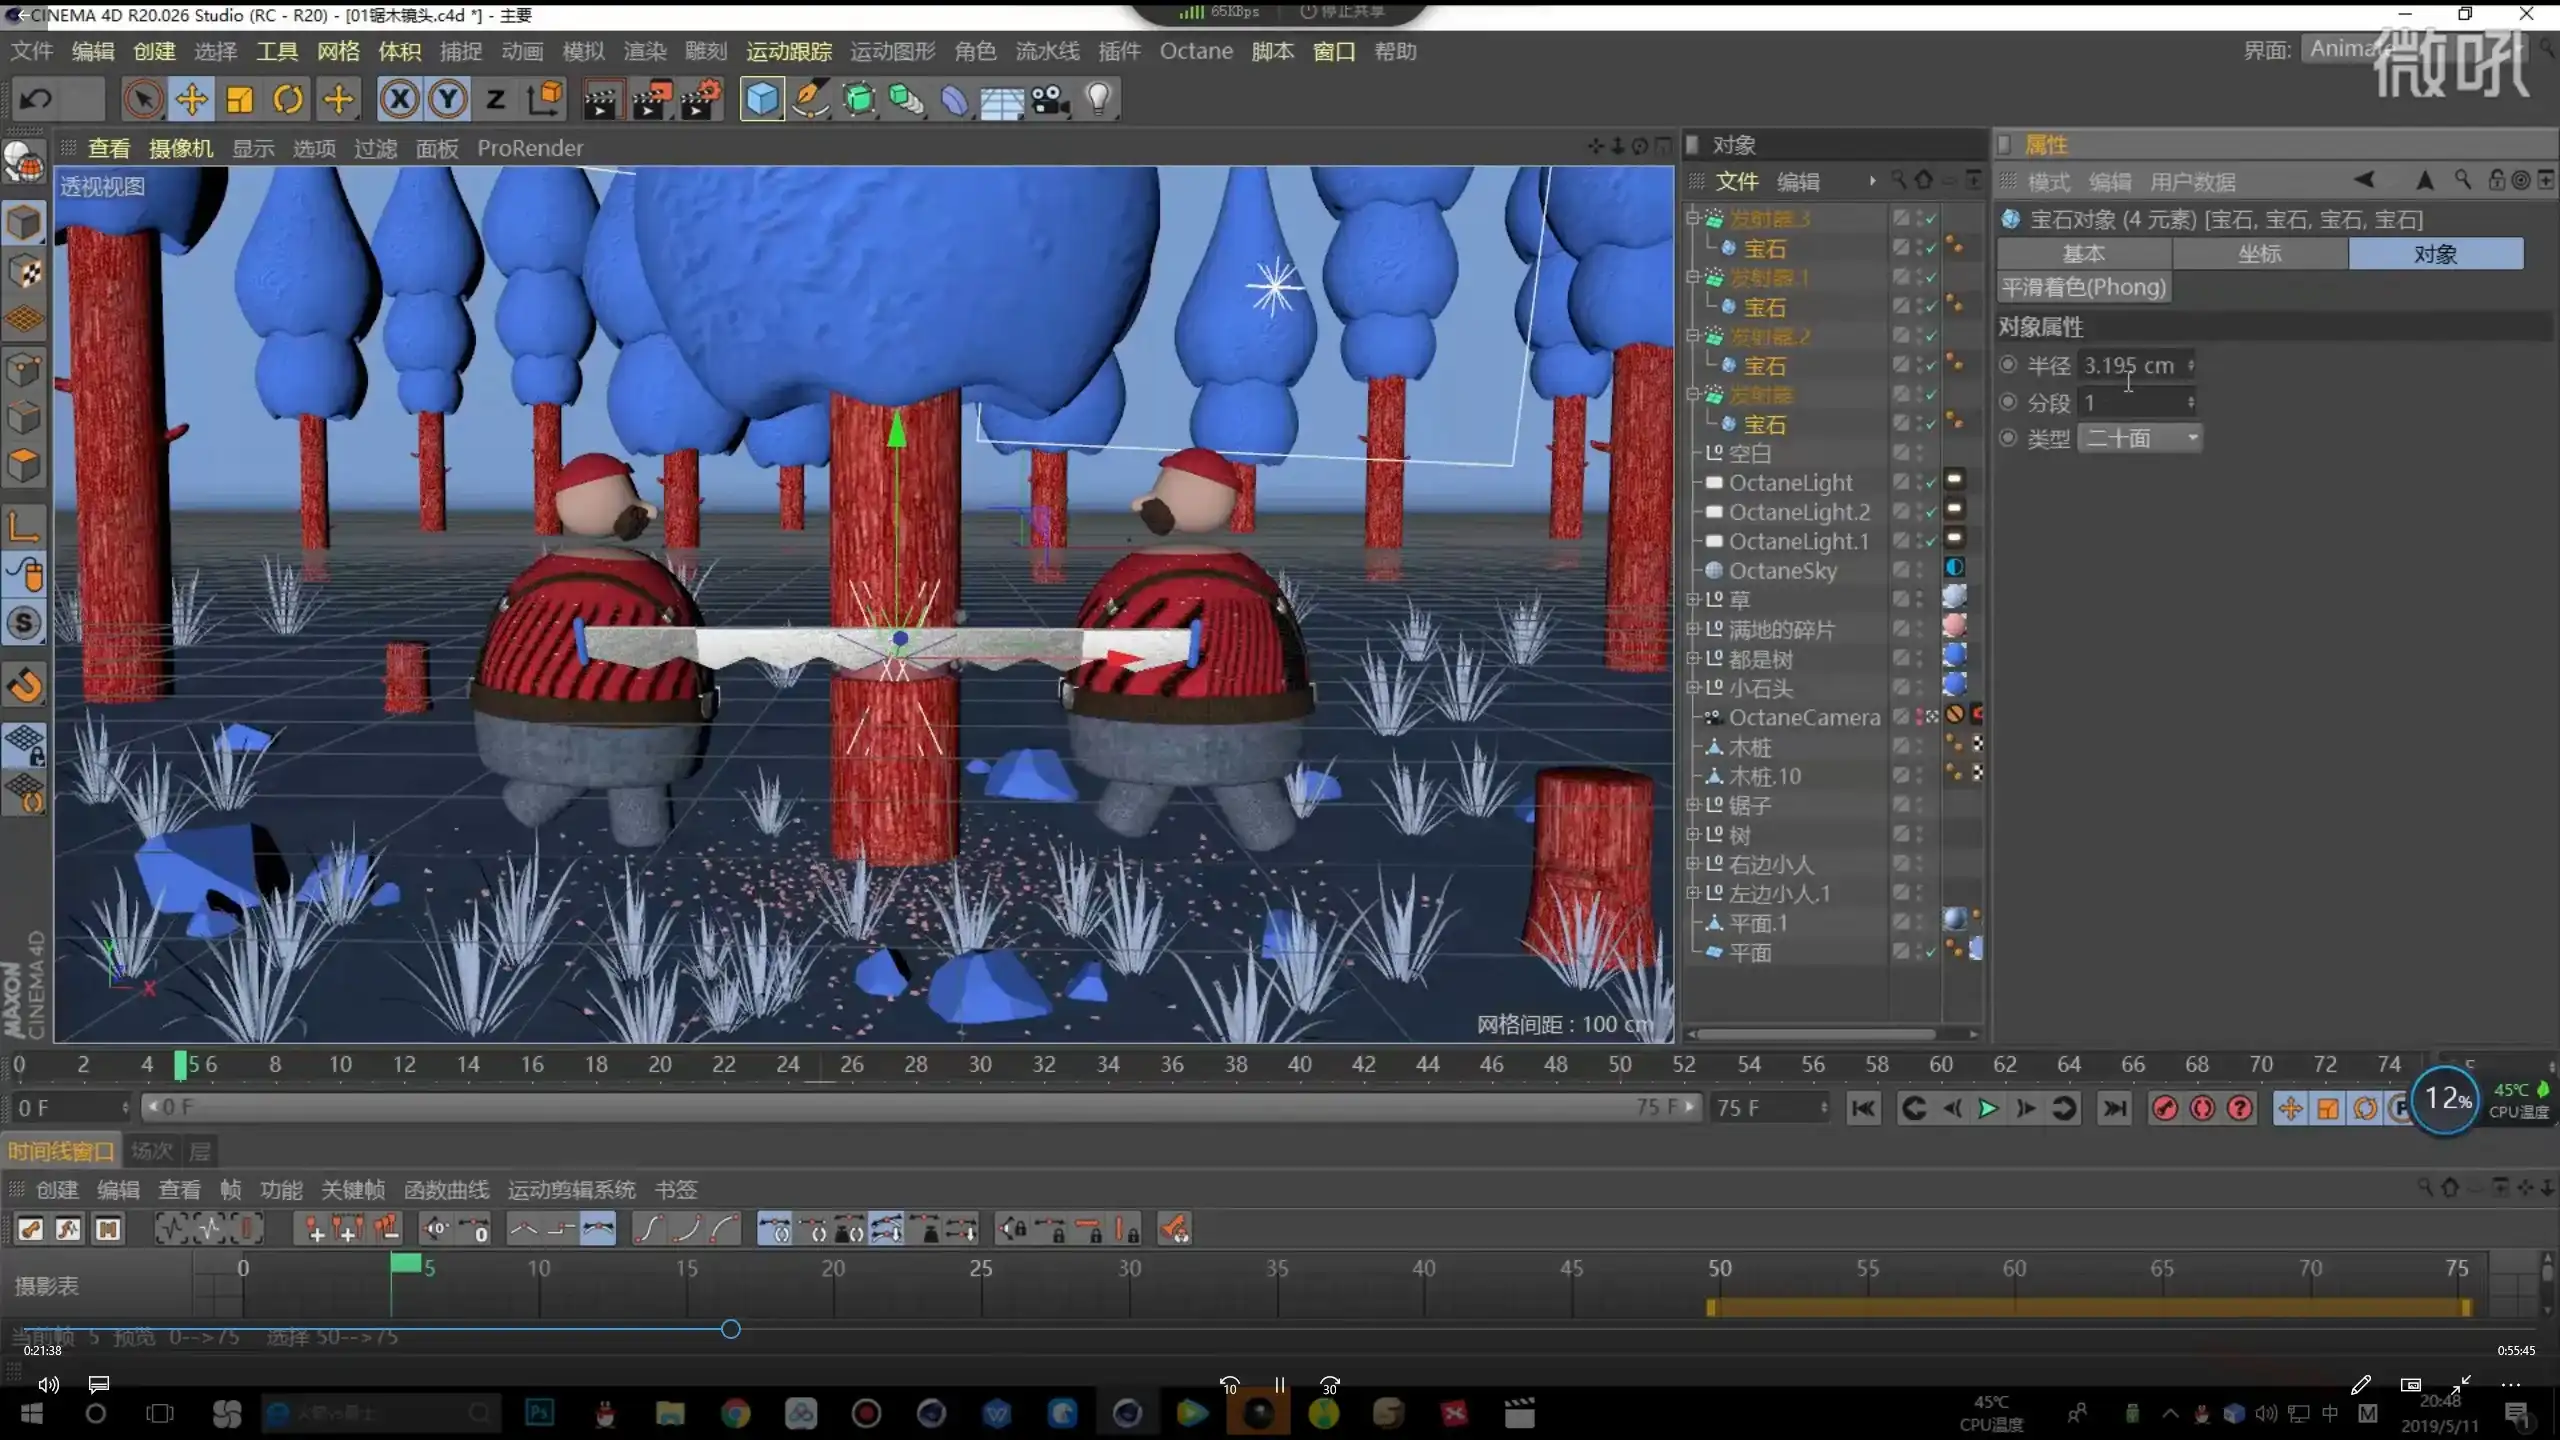Expand the 右边小人 object group
Screen dimensions: 2560x1440
pos(1693,864)
